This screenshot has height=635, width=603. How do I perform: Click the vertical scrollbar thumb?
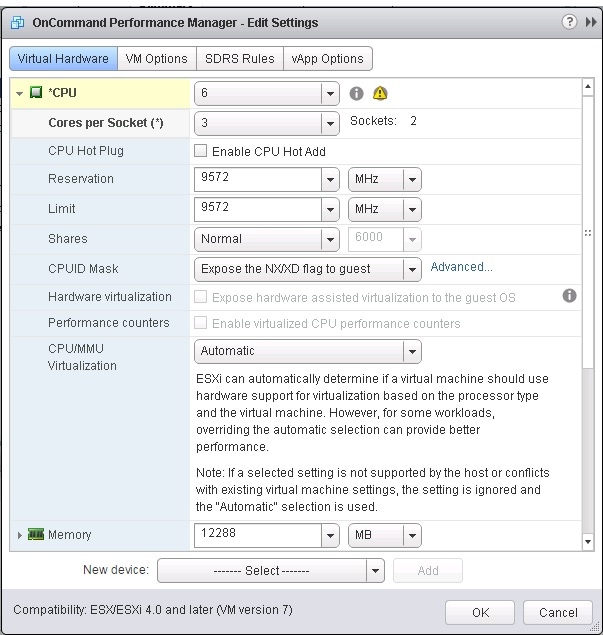[588, 232]
